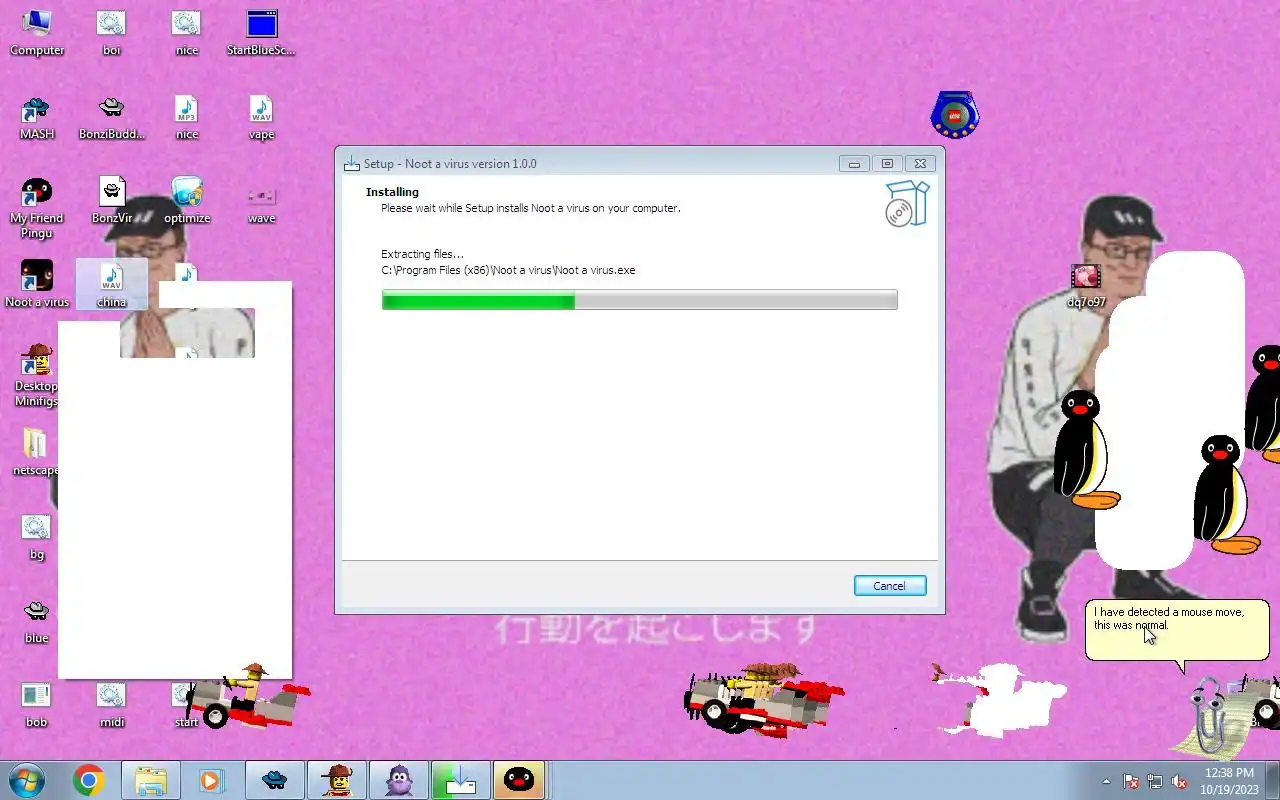Show hidden system tray icons
The width and height of the screenshot is (1280, 800).
click(x=1106, y=781)
